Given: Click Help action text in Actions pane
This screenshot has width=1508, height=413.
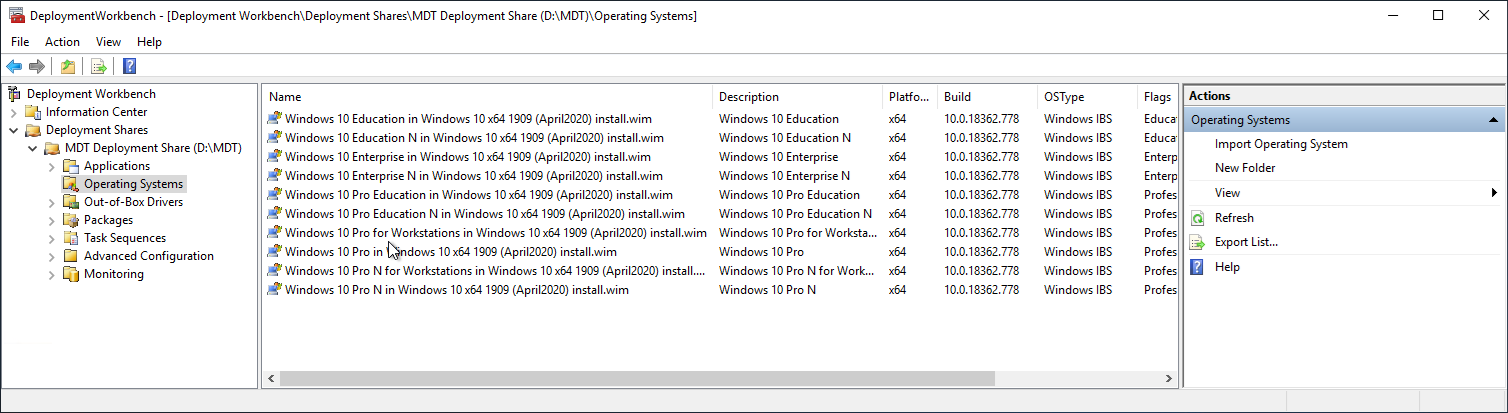Looking at the screenshot, I should click(x=1227, y=267).
